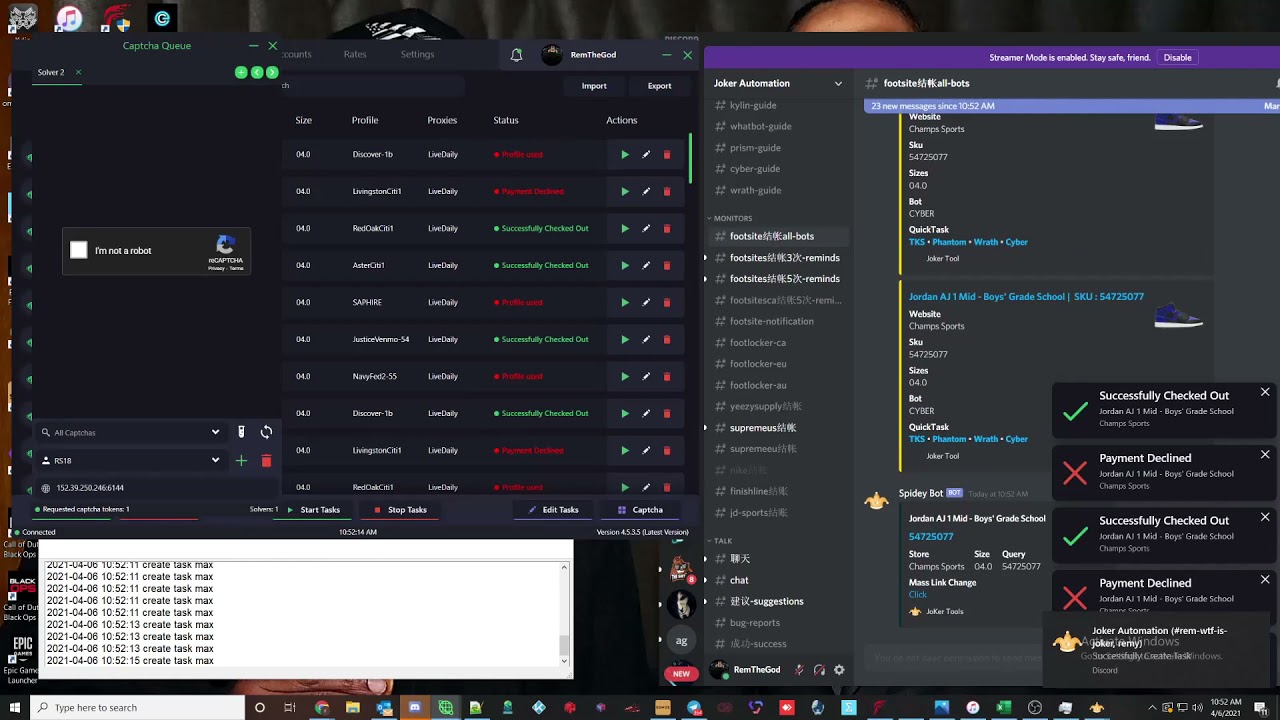This screenshot has height=720, width=1280.
Task: Open Discord user settings gear
Action: 839,670
